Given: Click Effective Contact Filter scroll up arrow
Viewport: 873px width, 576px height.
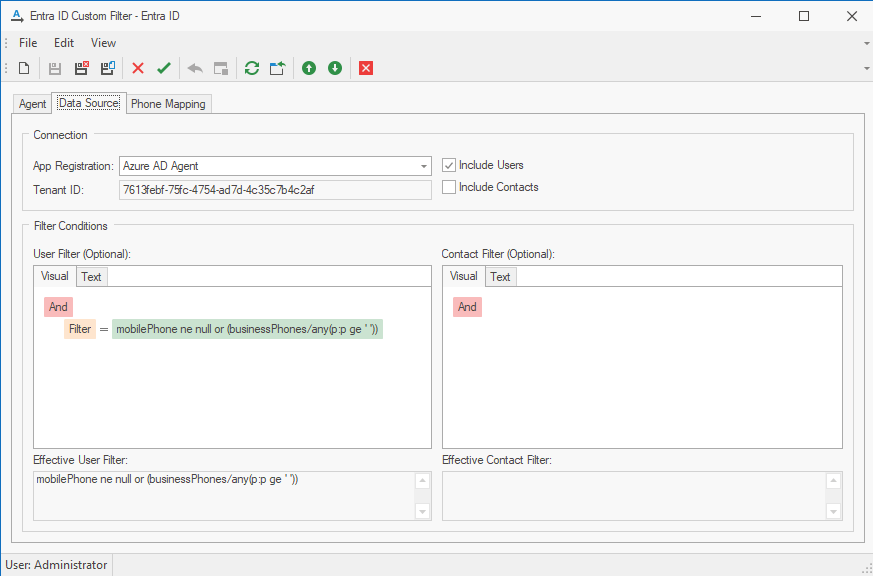Looking at the screenshot, I should point(833,481).
